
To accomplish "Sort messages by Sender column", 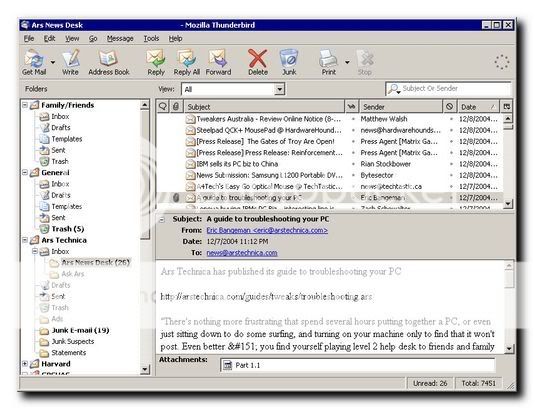I will coord(401,106).
